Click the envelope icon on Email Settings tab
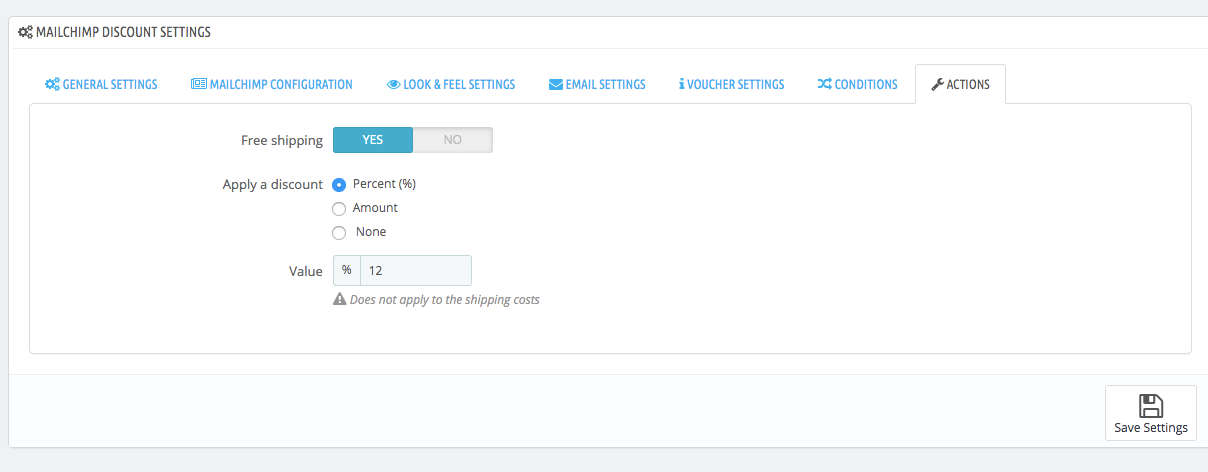The width and height of the screenshot is (1208, 472). pos(556,85)
